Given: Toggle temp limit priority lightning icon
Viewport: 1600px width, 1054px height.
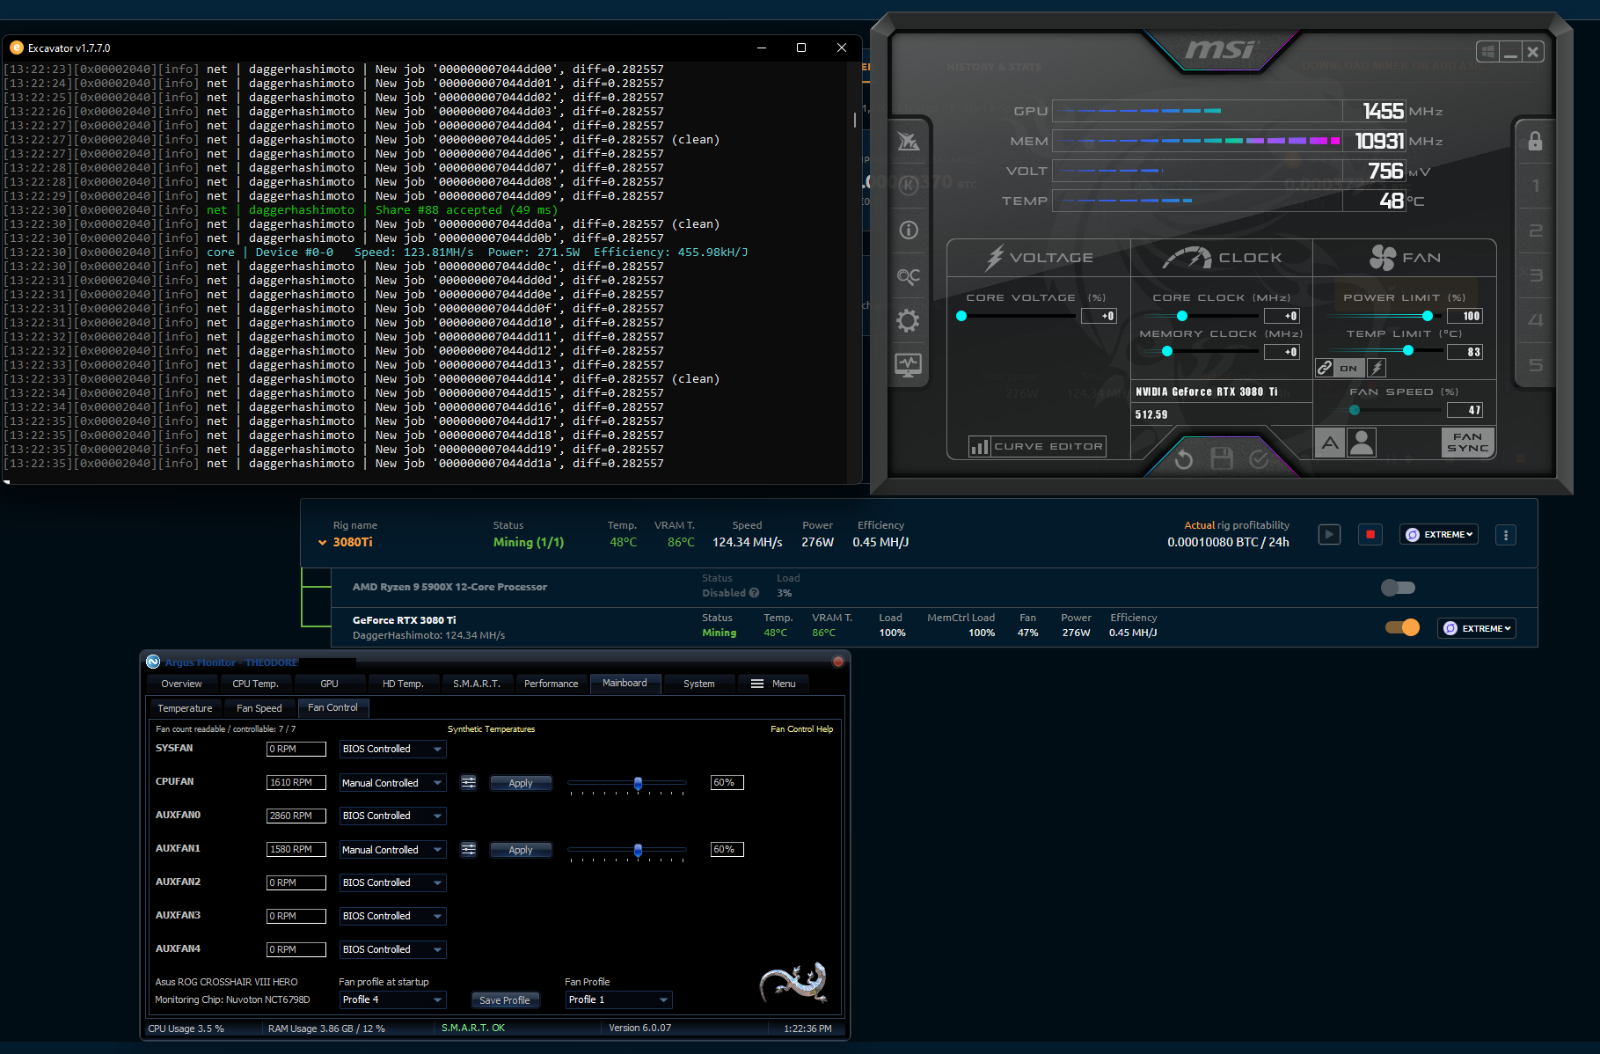Looking at the screenshot, I should [x=1376, y=368].
